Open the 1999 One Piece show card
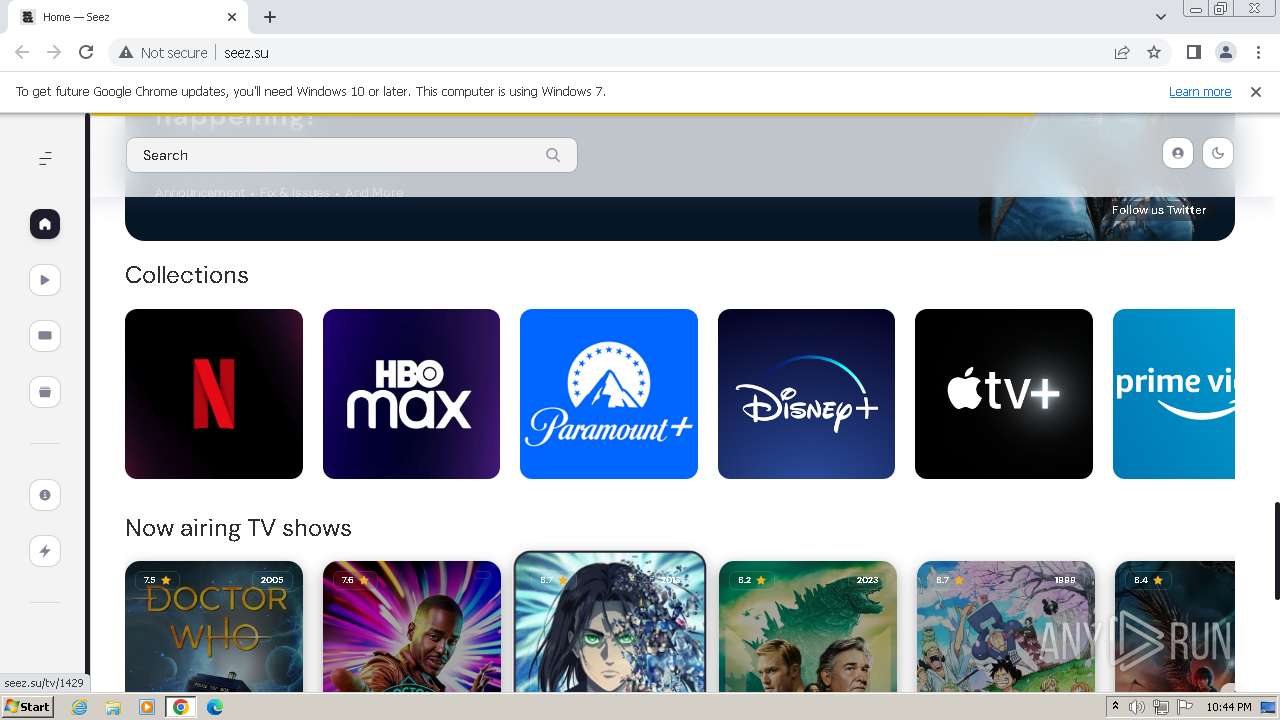Screen dimensions: 1280x720 point(1006,626)
